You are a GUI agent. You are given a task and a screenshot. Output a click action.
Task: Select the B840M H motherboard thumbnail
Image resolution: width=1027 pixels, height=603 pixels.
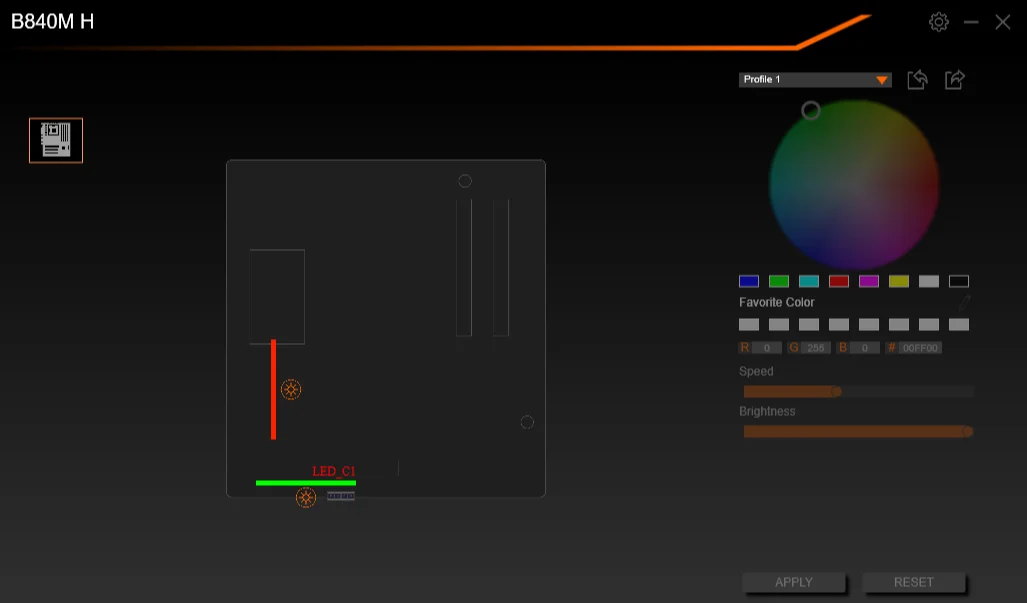coord(56,140)
